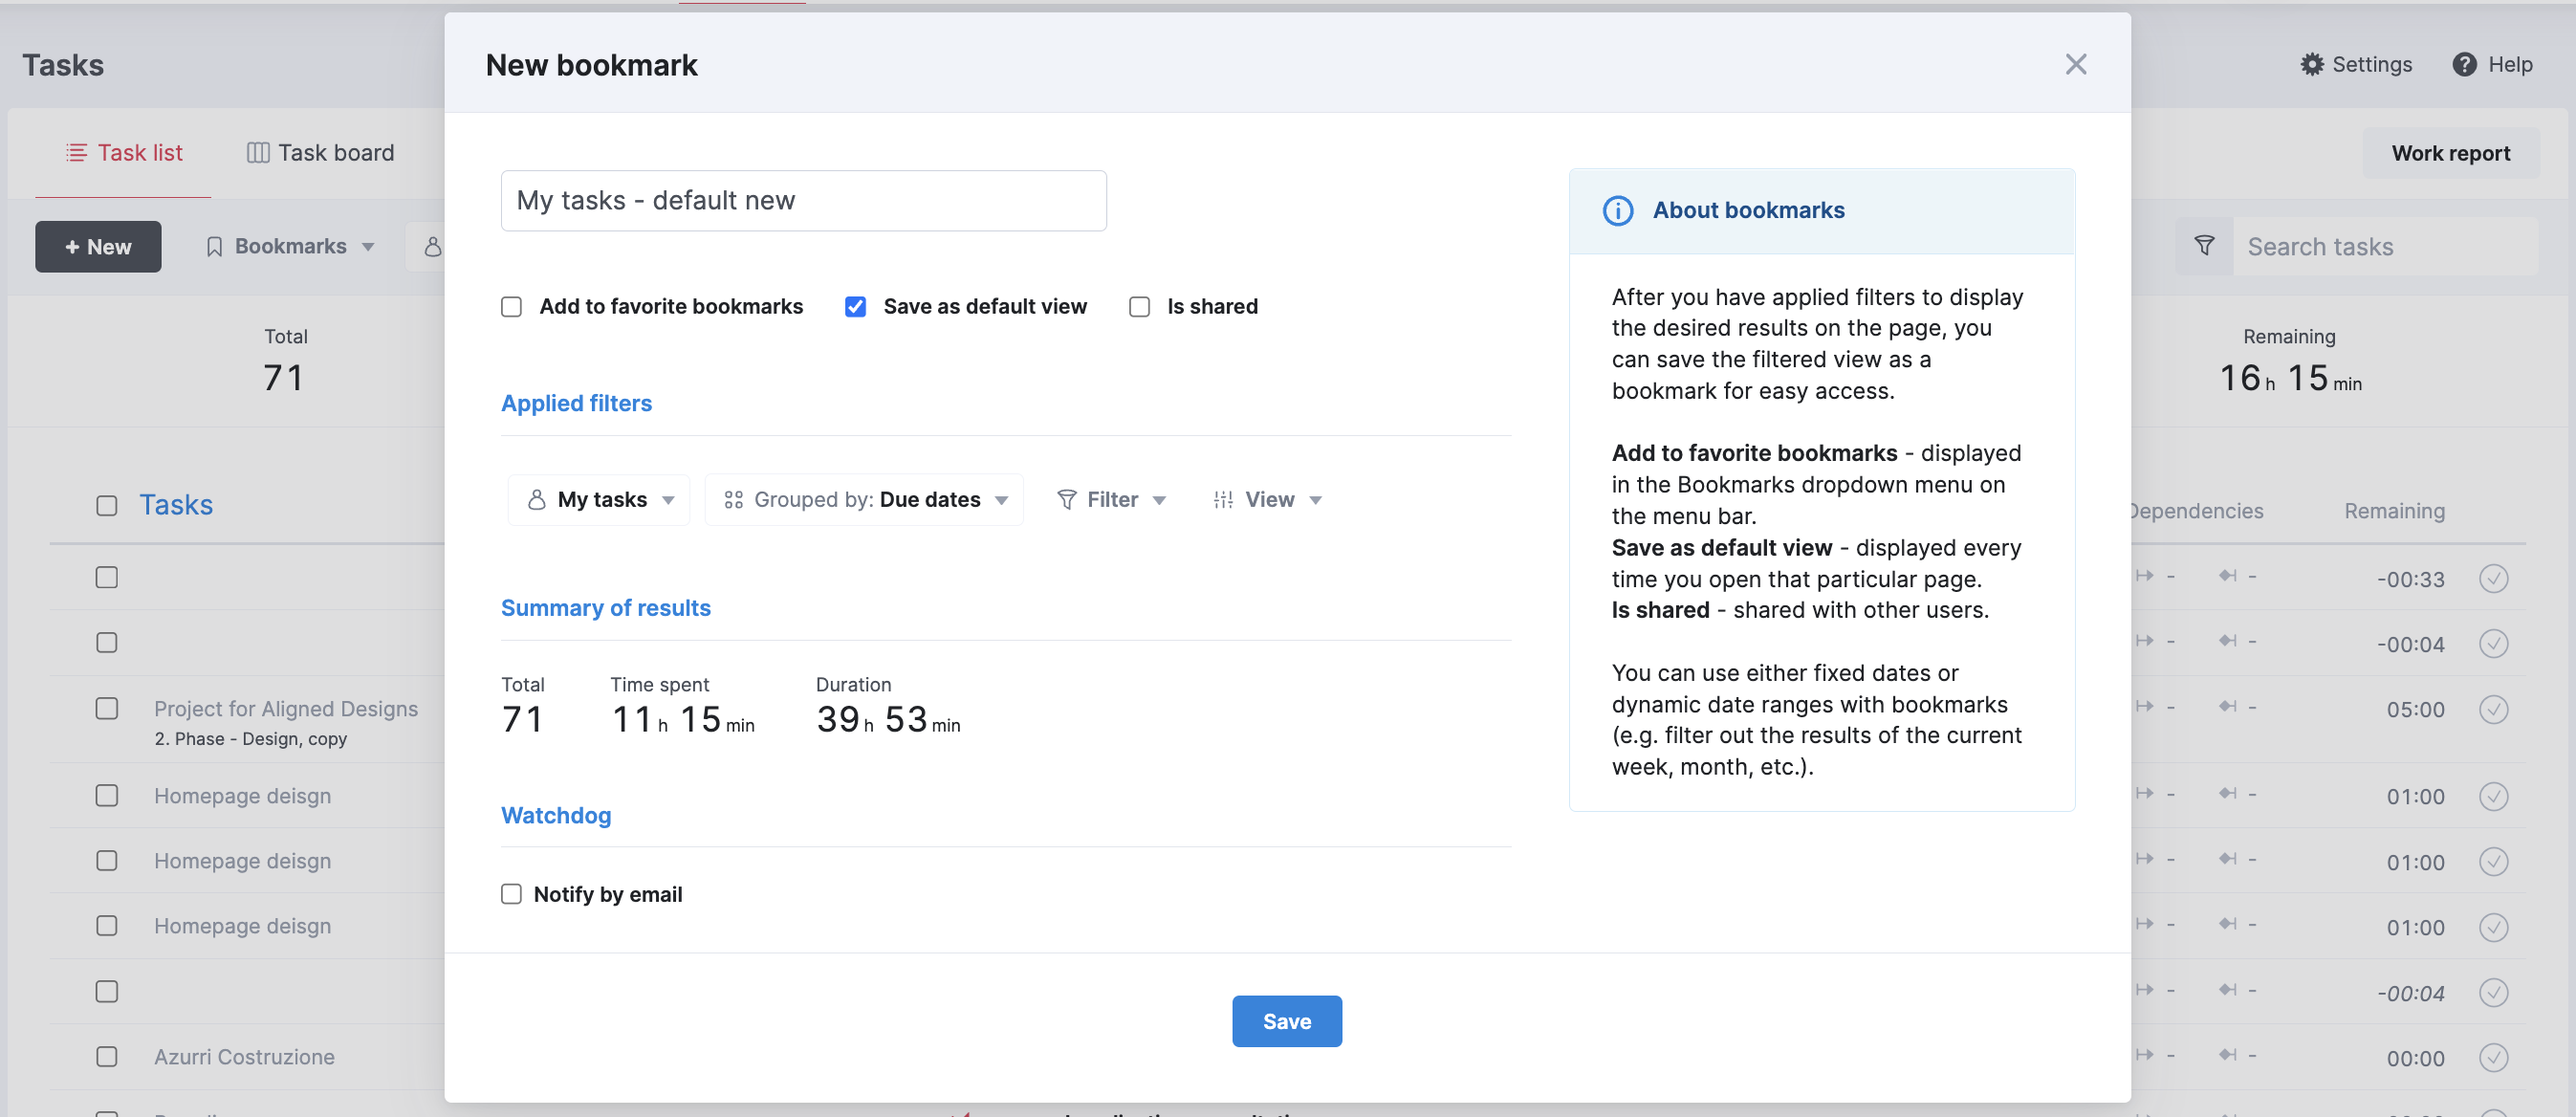Expand the Bookmarks dropdown menu

290,247
